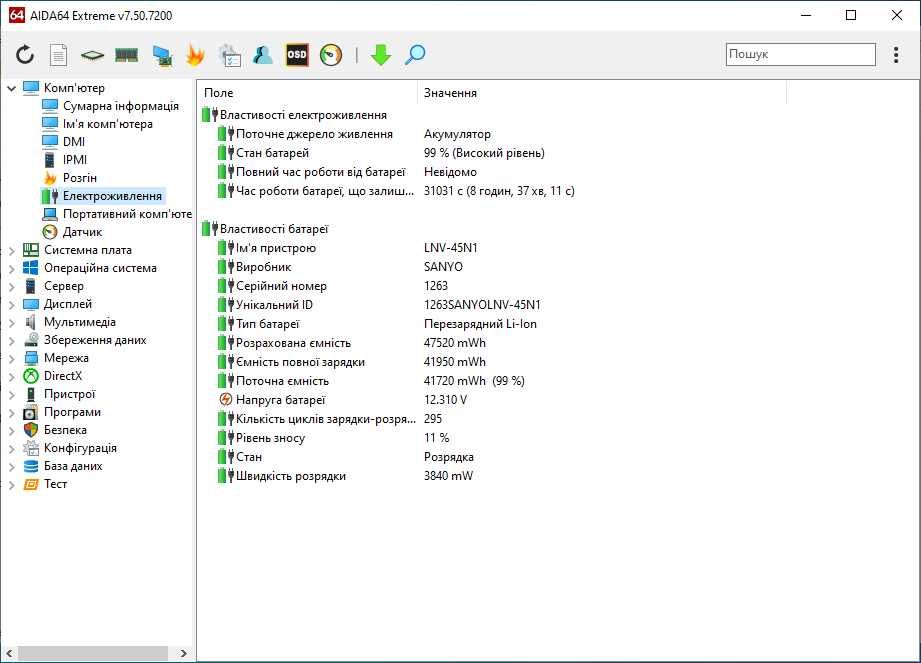Collapse the Комп'ютер tree node
Image resolution: width=921 pixels, height=663 pixels.
point(11,88)
